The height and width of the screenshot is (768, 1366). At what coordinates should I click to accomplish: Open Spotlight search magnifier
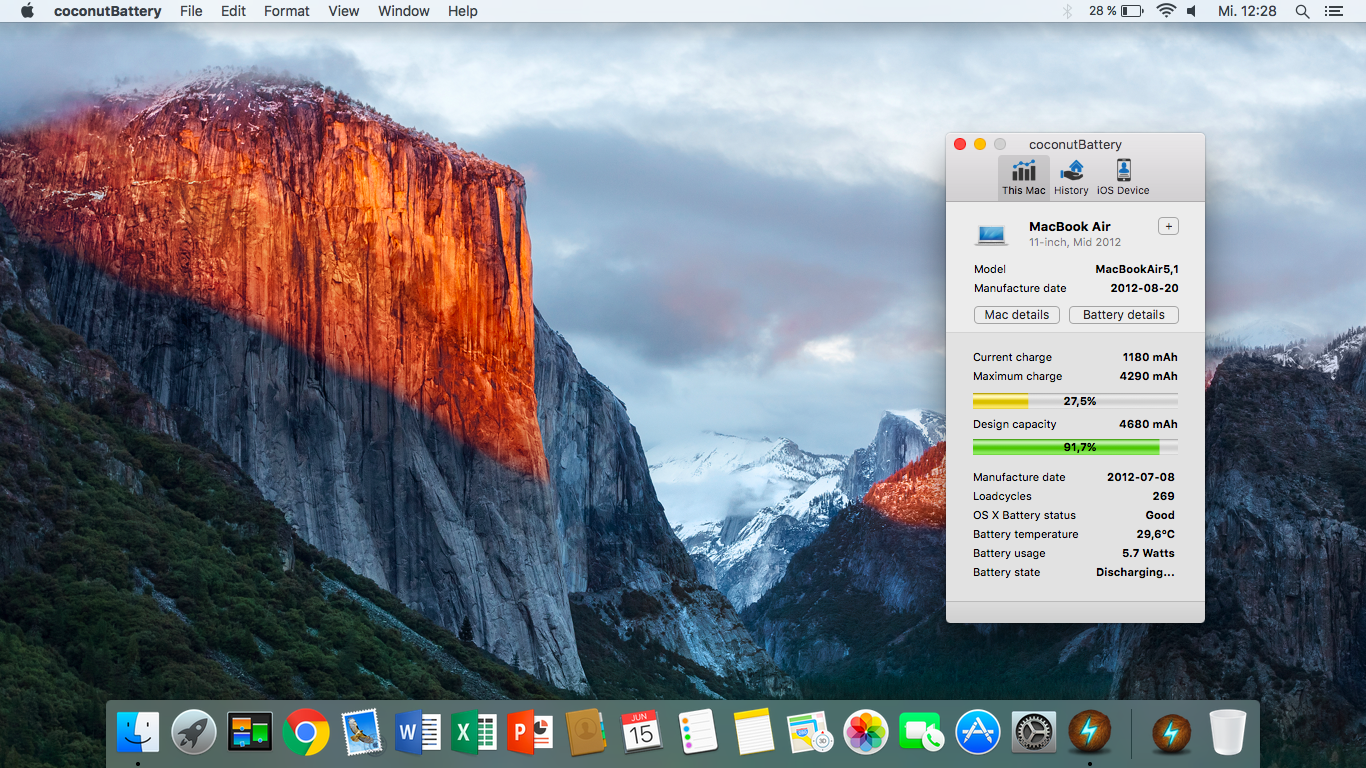[1302, 11]
